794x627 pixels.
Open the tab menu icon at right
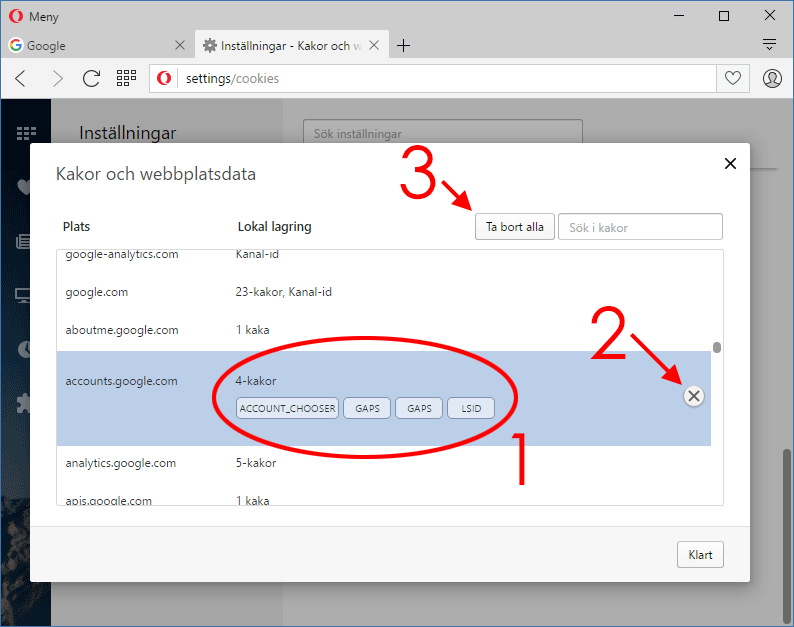click(769, 45)
